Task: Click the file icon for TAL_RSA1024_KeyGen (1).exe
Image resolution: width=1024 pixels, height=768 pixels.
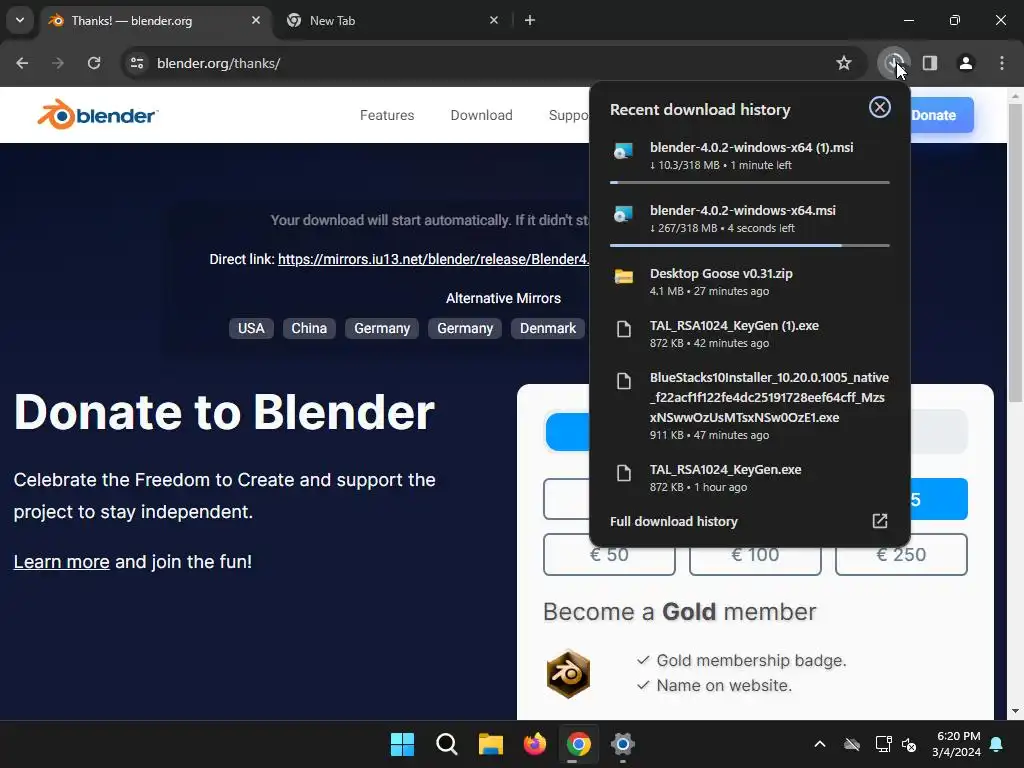Action: click(624, 328)
